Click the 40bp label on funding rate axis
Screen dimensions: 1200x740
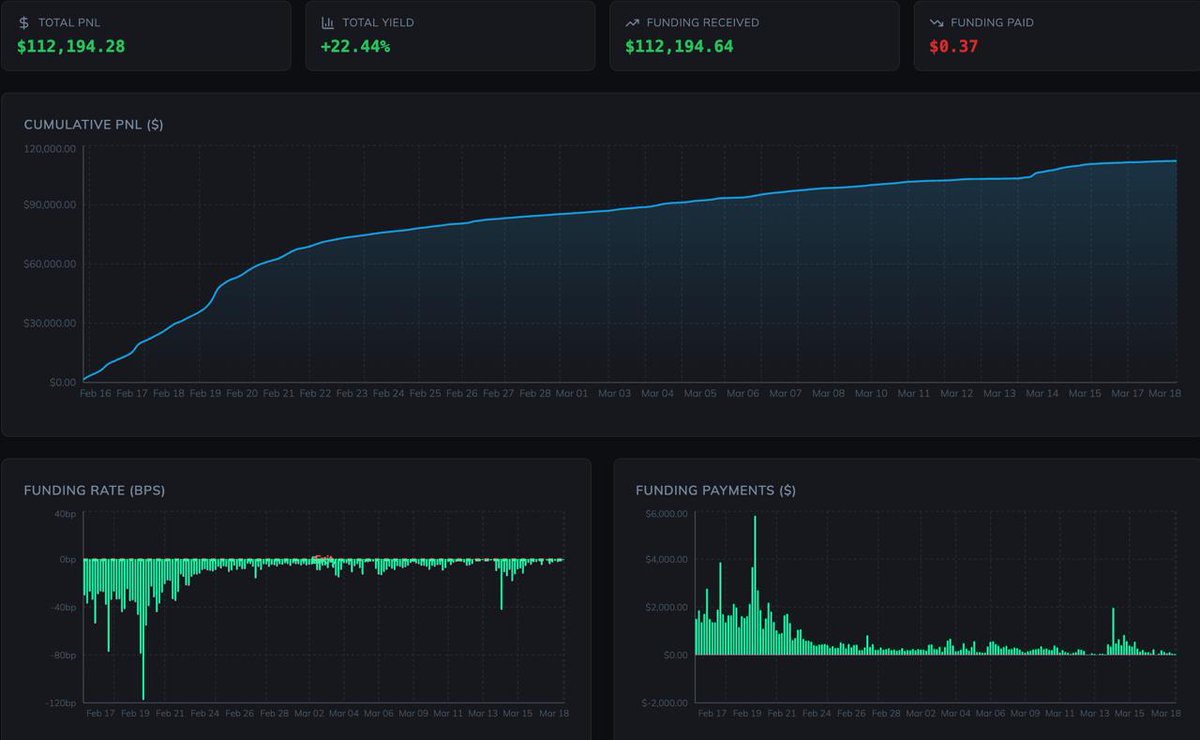coord(65,514)
